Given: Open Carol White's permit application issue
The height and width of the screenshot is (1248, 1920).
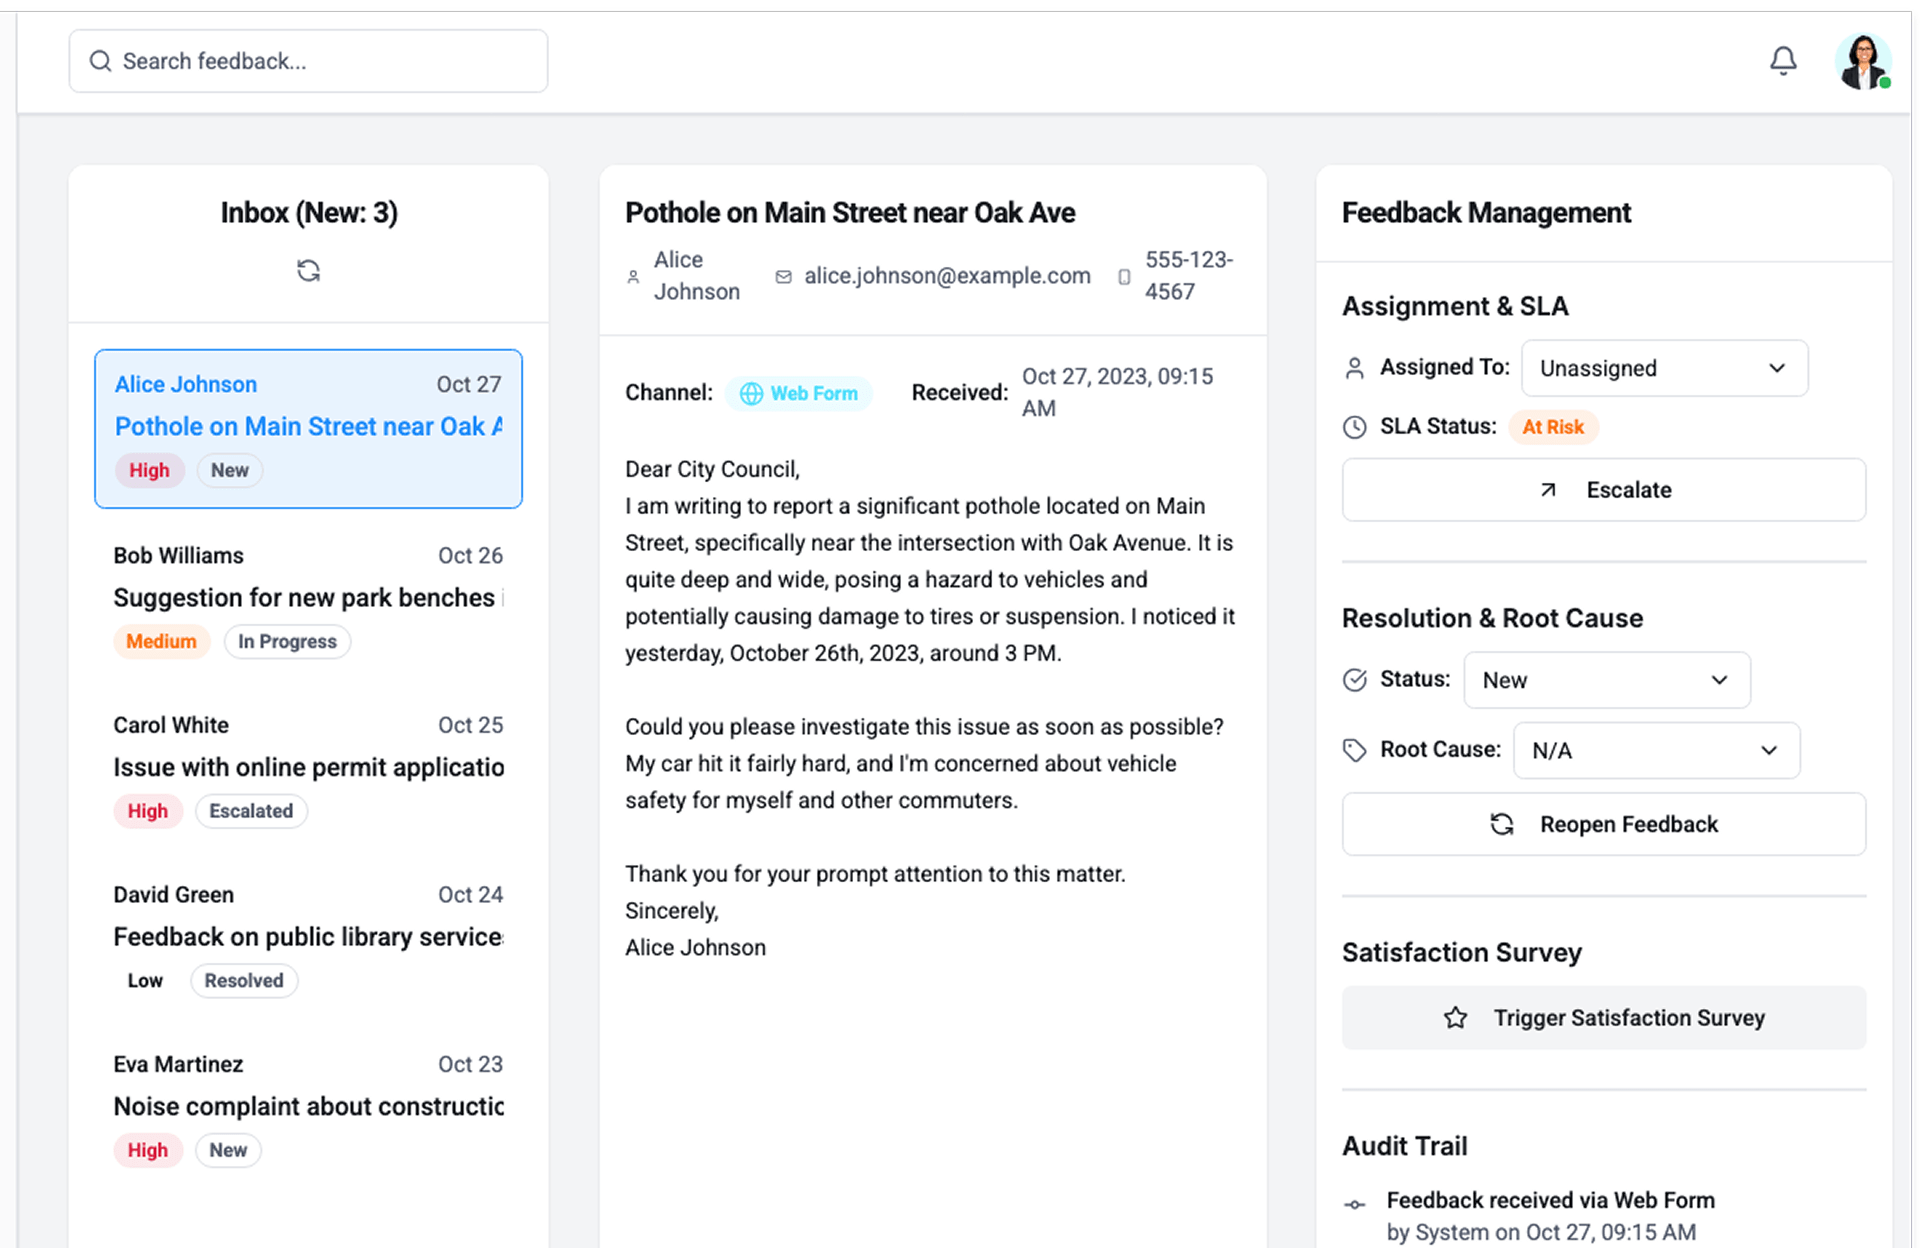Looking at the screenshot, I should (x=308, y=767).
